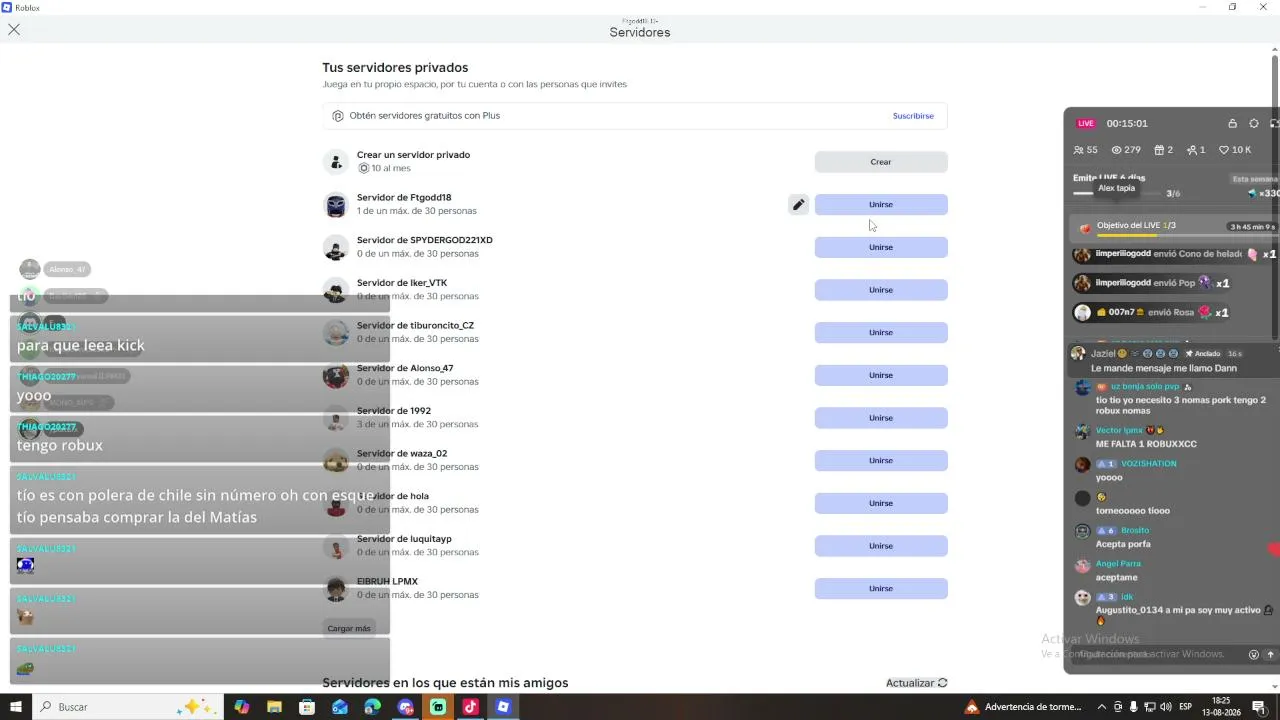Join Servidor de Alonso_47

[x=881, y=375]
